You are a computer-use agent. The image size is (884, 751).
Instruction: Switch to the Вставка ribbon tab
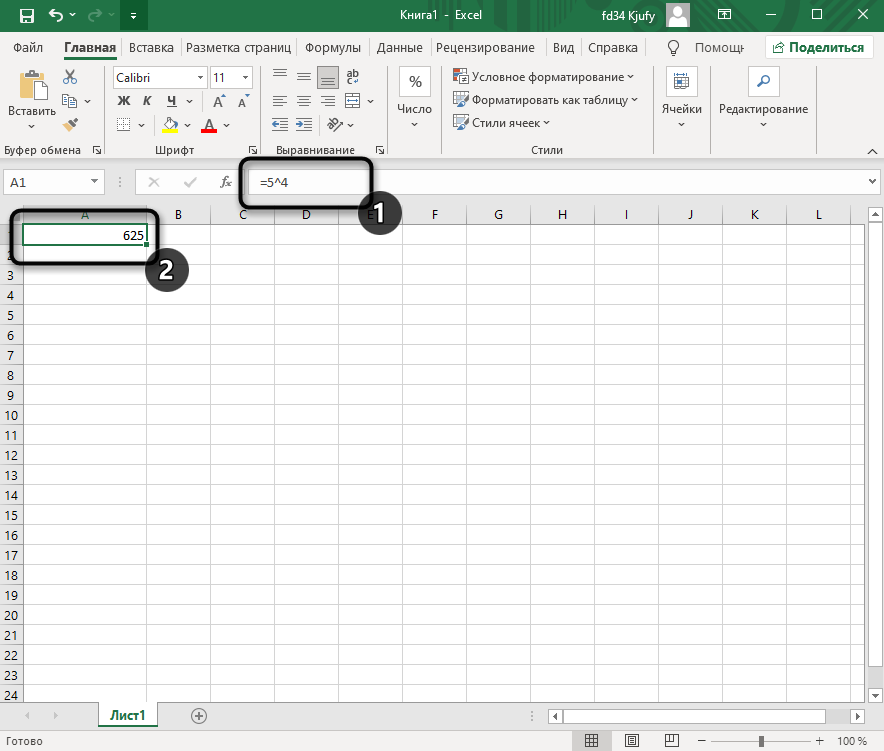tap(151, 47)
